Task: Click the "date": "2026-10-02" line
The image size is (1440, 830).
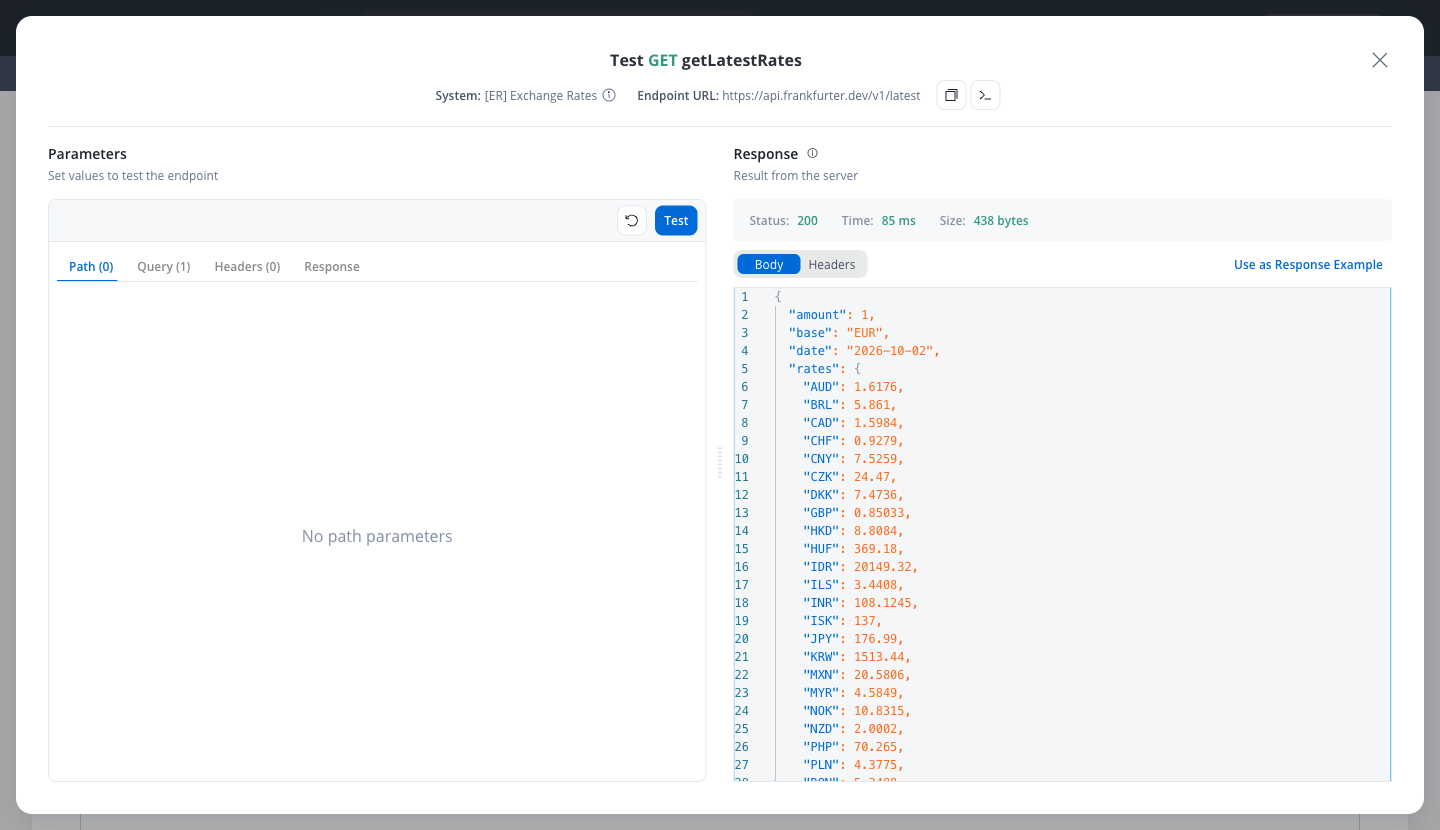Action: coord(864,351)
